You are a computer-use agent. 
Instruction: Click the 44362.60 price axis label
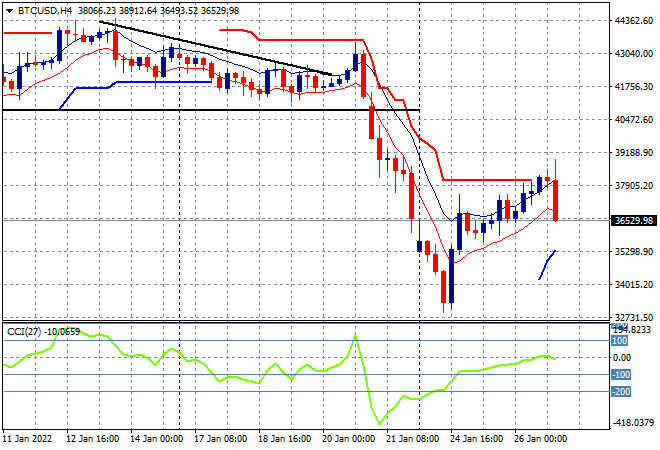pyautogui.click(x=634, y=20)
